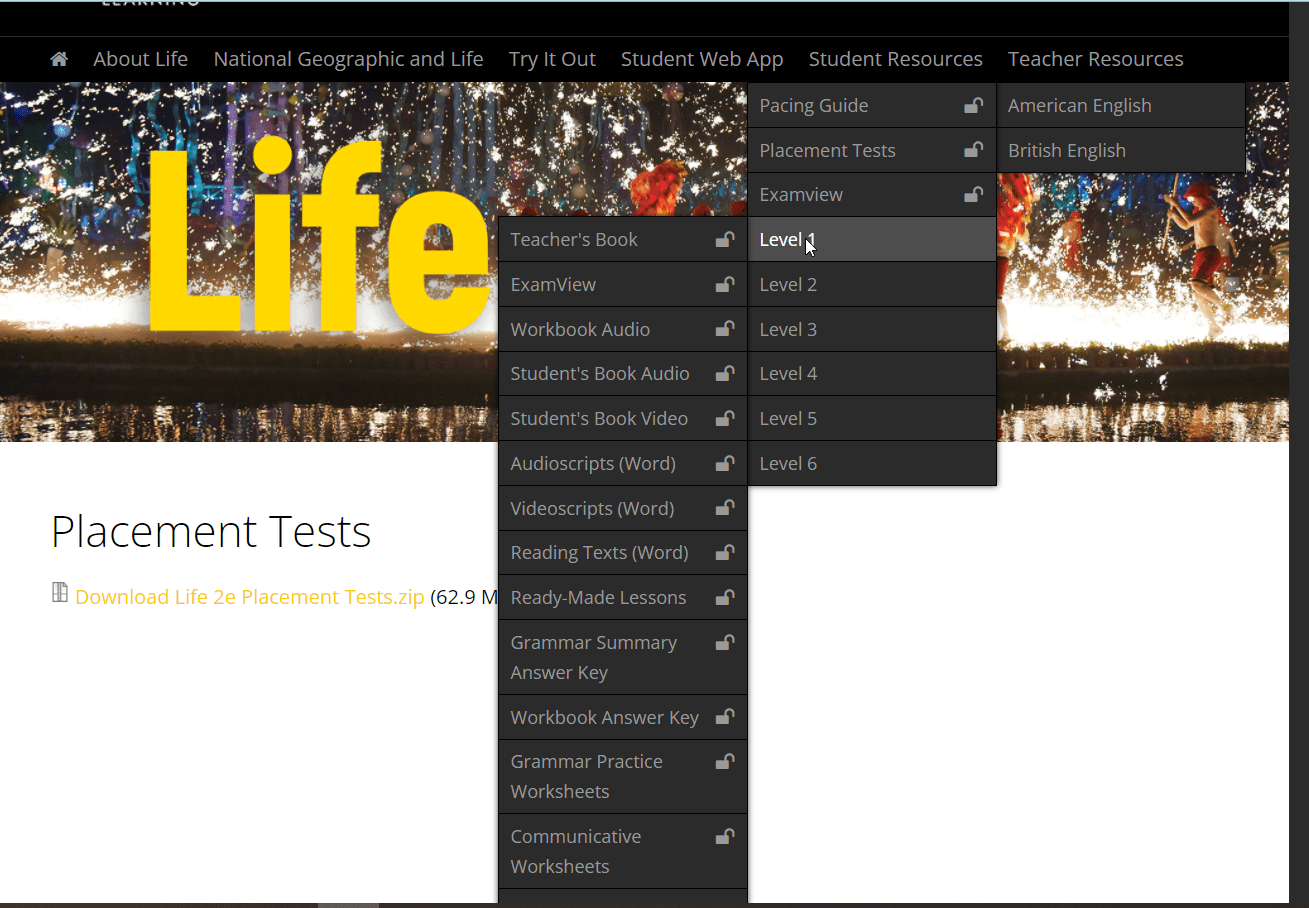Select British English

point(1067,150)
